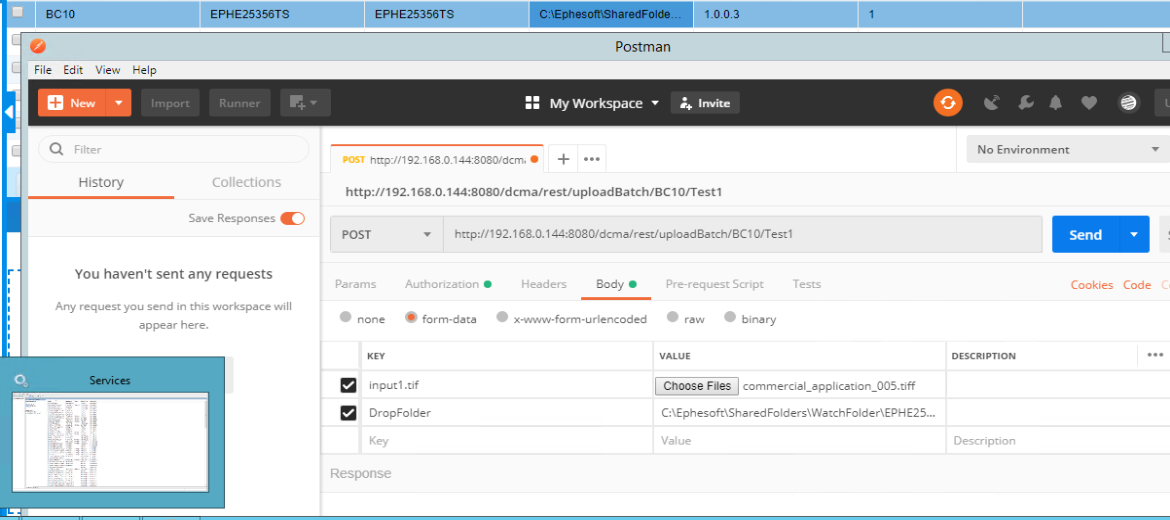Click the heart icon in header
This screenshot has height=520, width=1170.
tap(1089, 103)
